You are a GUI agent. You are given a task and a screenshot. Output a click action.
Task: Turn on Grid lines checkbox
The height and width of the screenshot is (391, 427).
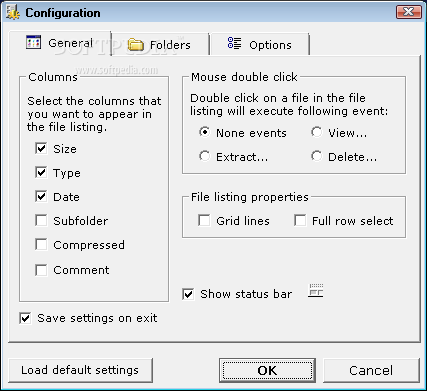point(204,220)
